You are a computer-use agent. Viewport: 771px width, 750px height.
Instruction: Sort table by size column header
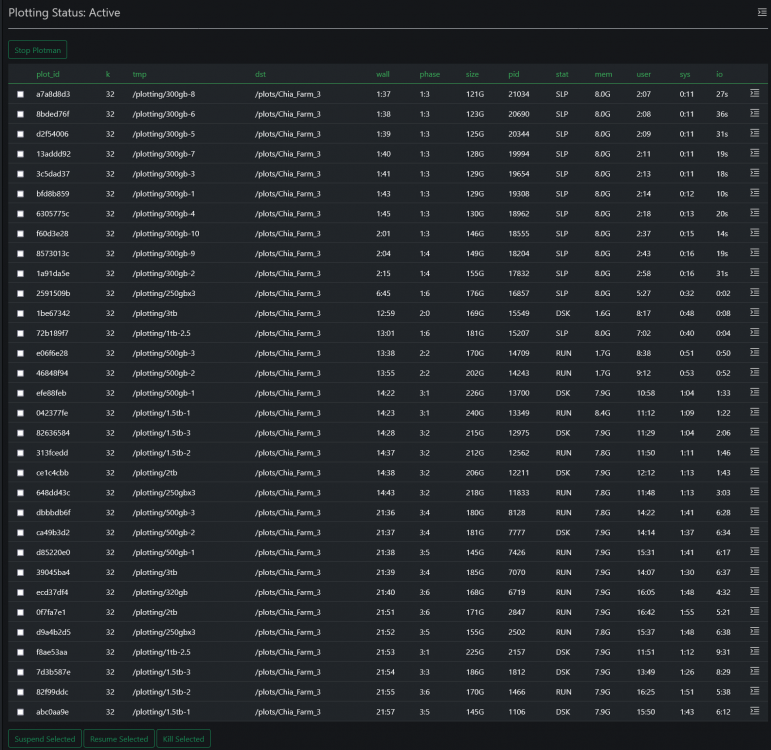pos(472,74)
